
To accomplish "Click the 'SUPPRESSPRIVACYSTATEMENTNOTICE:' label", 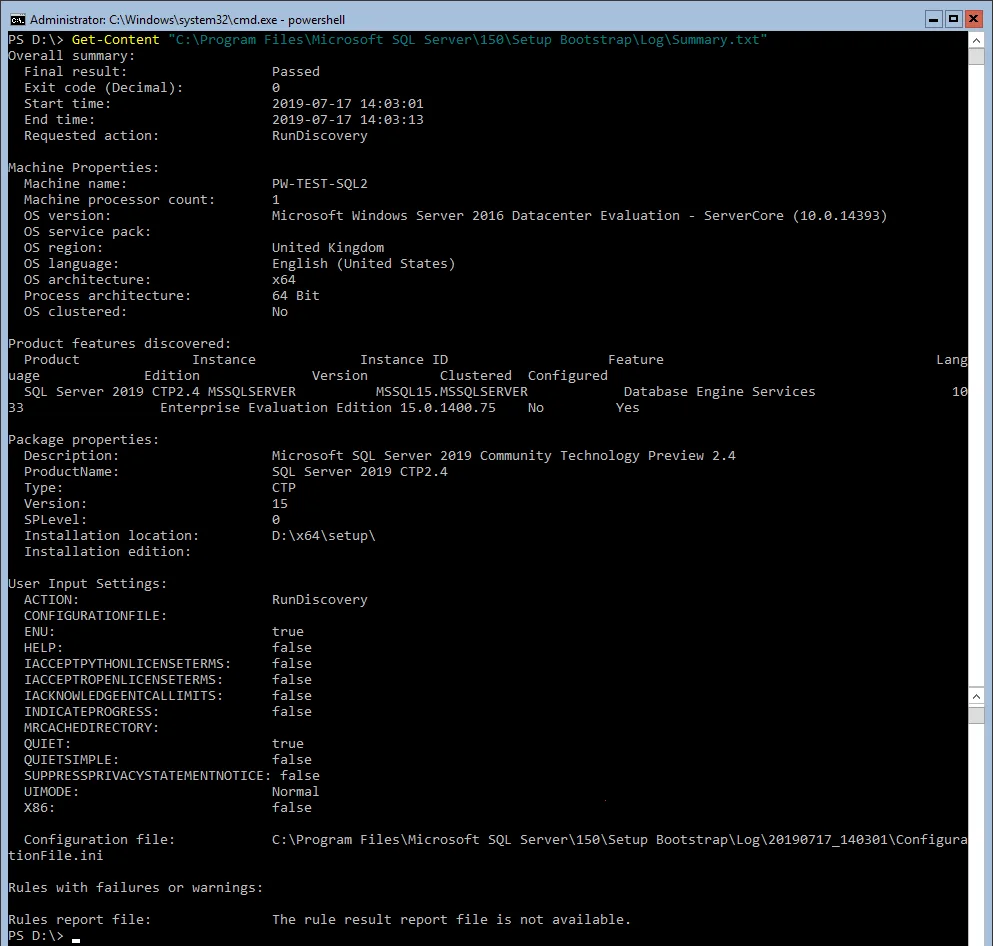I will tap(147, 776).
